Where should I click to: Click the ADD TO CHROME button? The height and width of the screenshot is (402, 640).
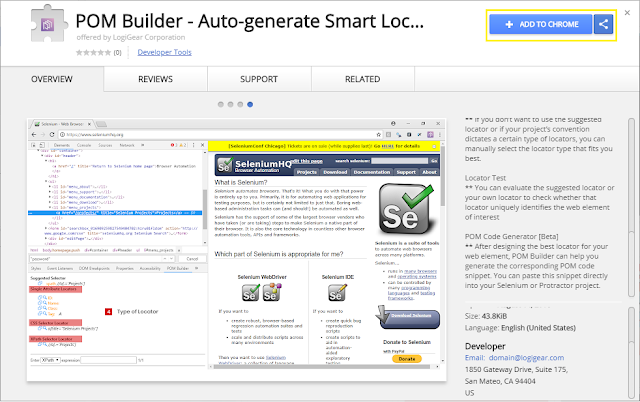(x=541, y=24)
